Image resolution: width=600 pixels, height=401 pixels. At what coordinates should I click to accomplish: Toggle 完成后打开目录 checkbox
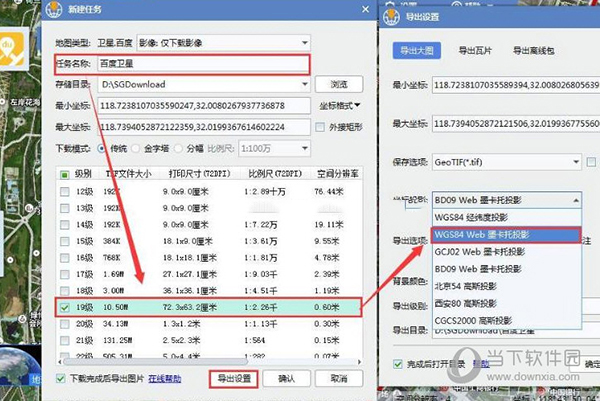point(398,364)
